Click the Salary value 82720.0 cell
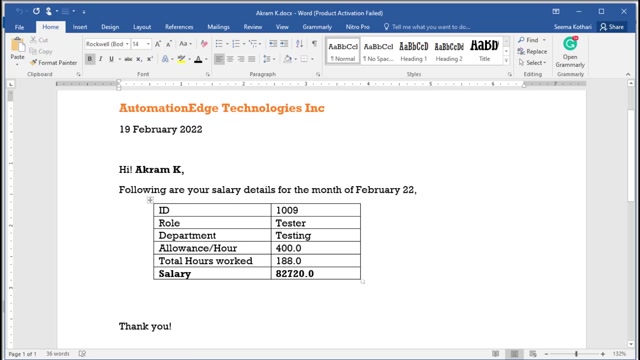The width and height of the screenshot is (640, 360). pyautogui.click(x=316, y=273)
